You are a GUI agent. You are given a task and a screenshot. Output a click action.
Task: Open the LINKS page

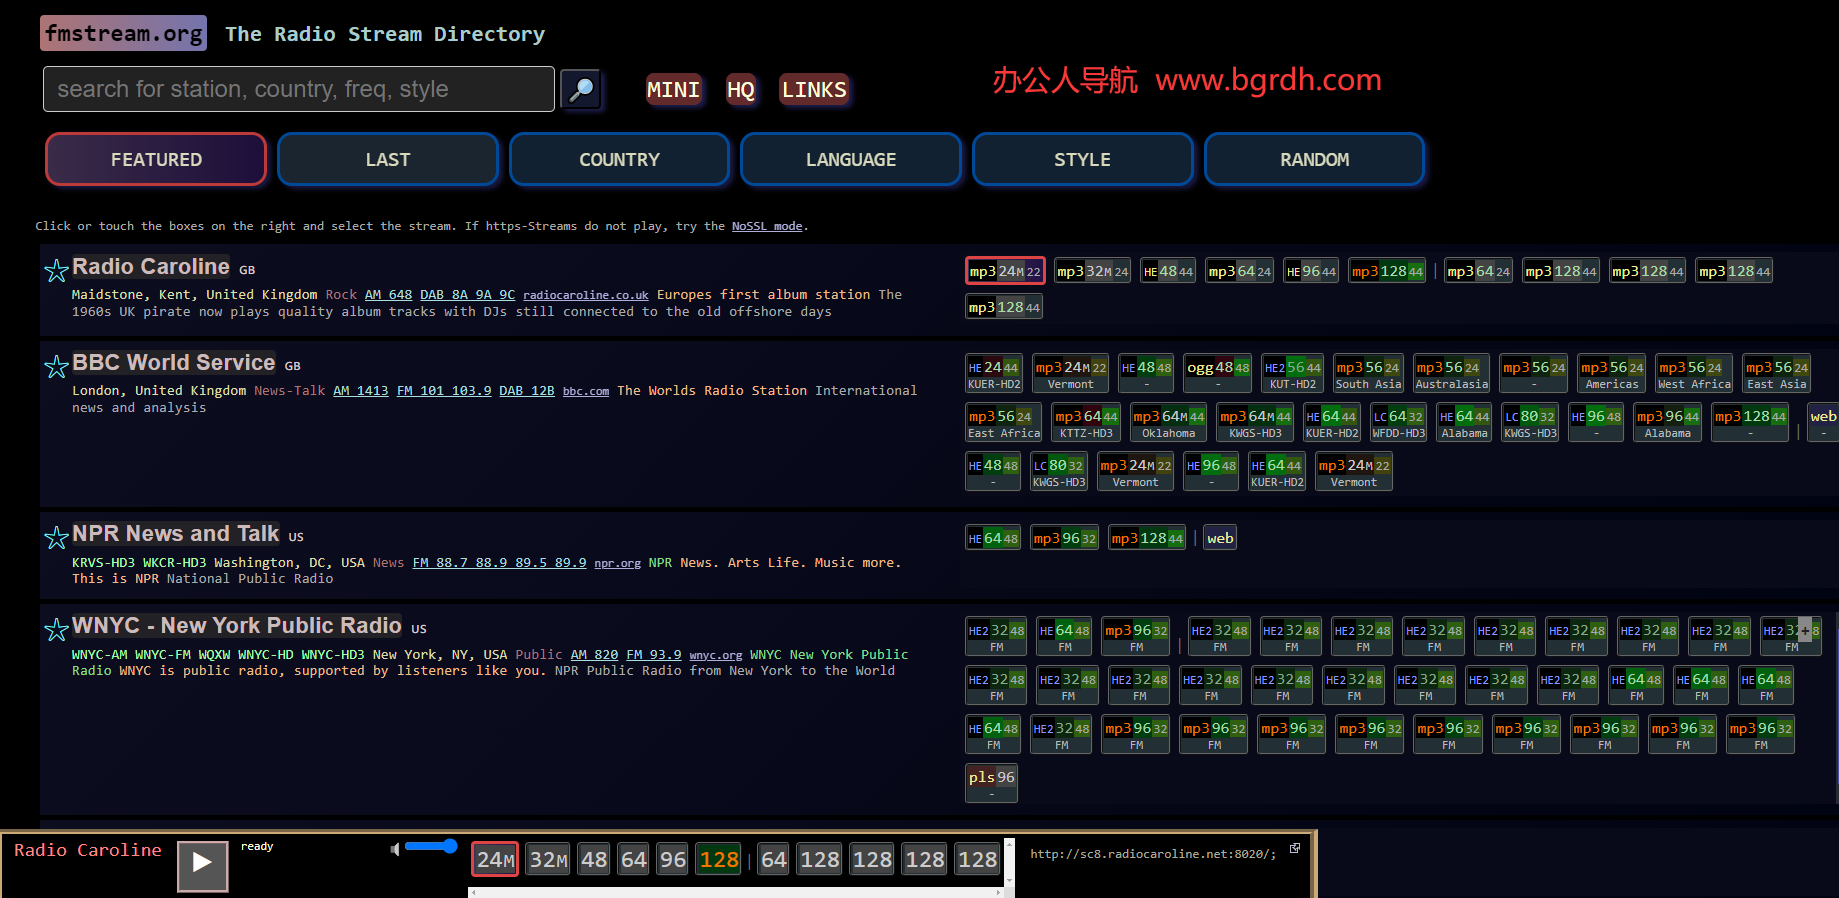point(814,90)
